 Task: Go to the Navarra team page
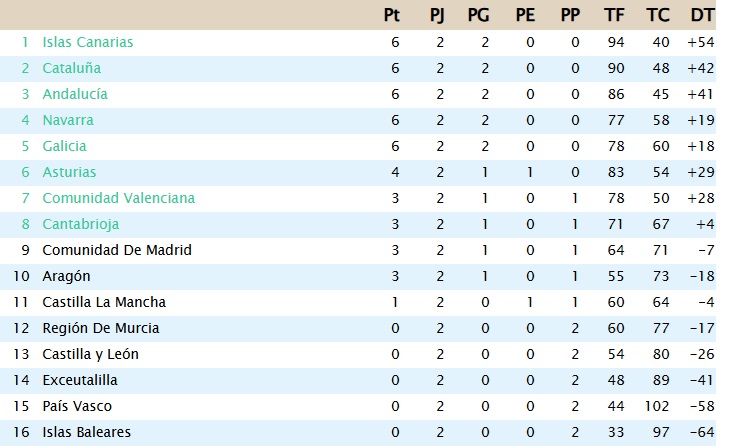coord(68,120)
